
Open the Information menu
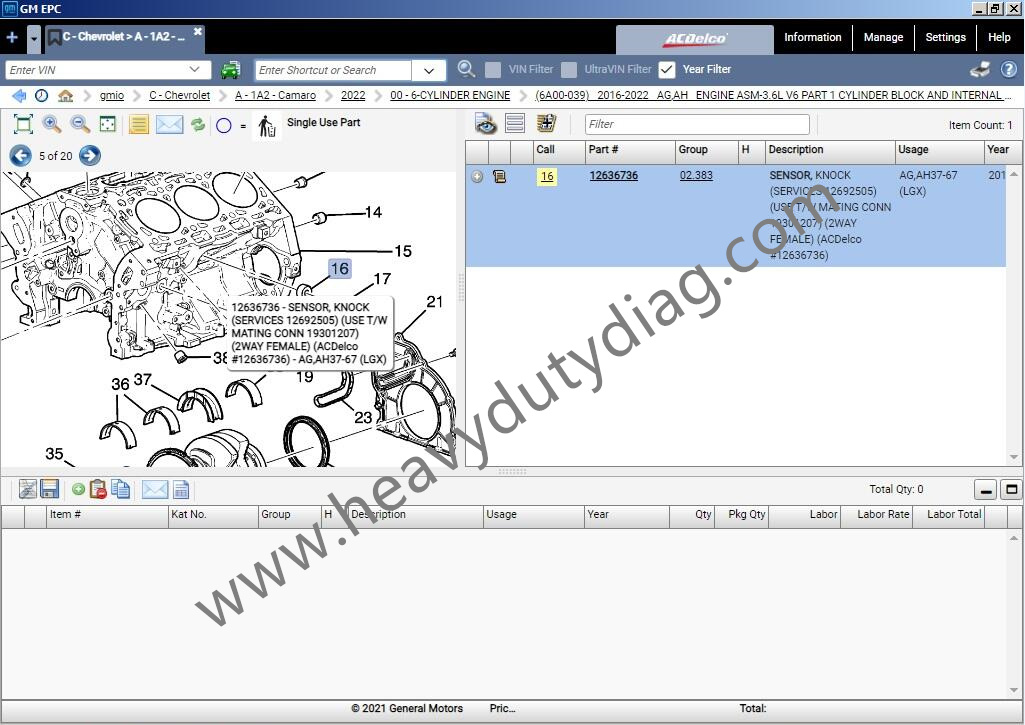(813, 37)
